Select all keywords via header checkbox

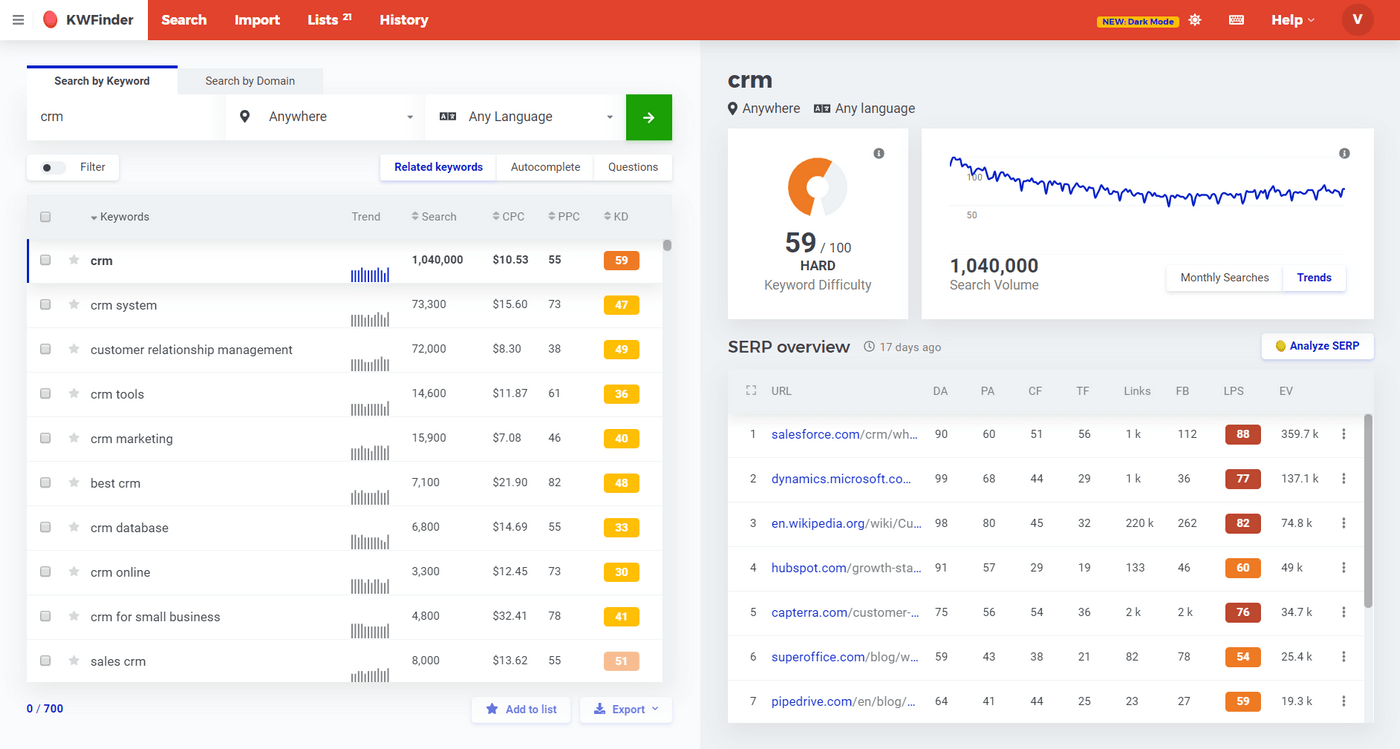[45, 216]
